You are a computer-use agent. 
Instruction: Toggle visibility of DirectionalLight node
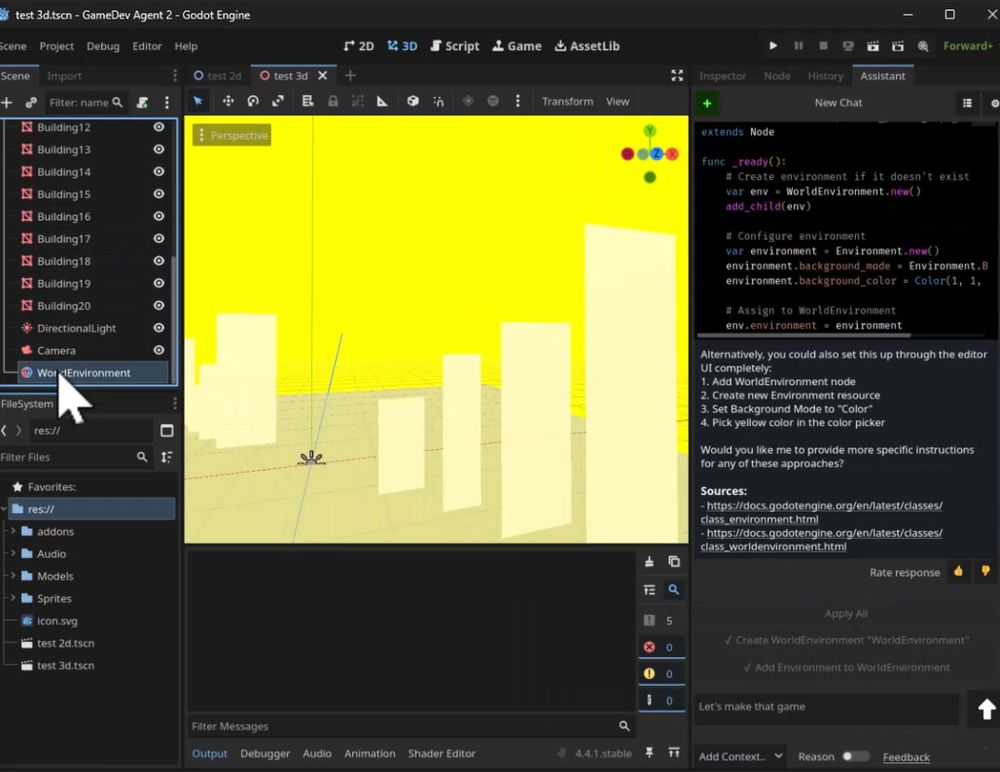point(159,328)
